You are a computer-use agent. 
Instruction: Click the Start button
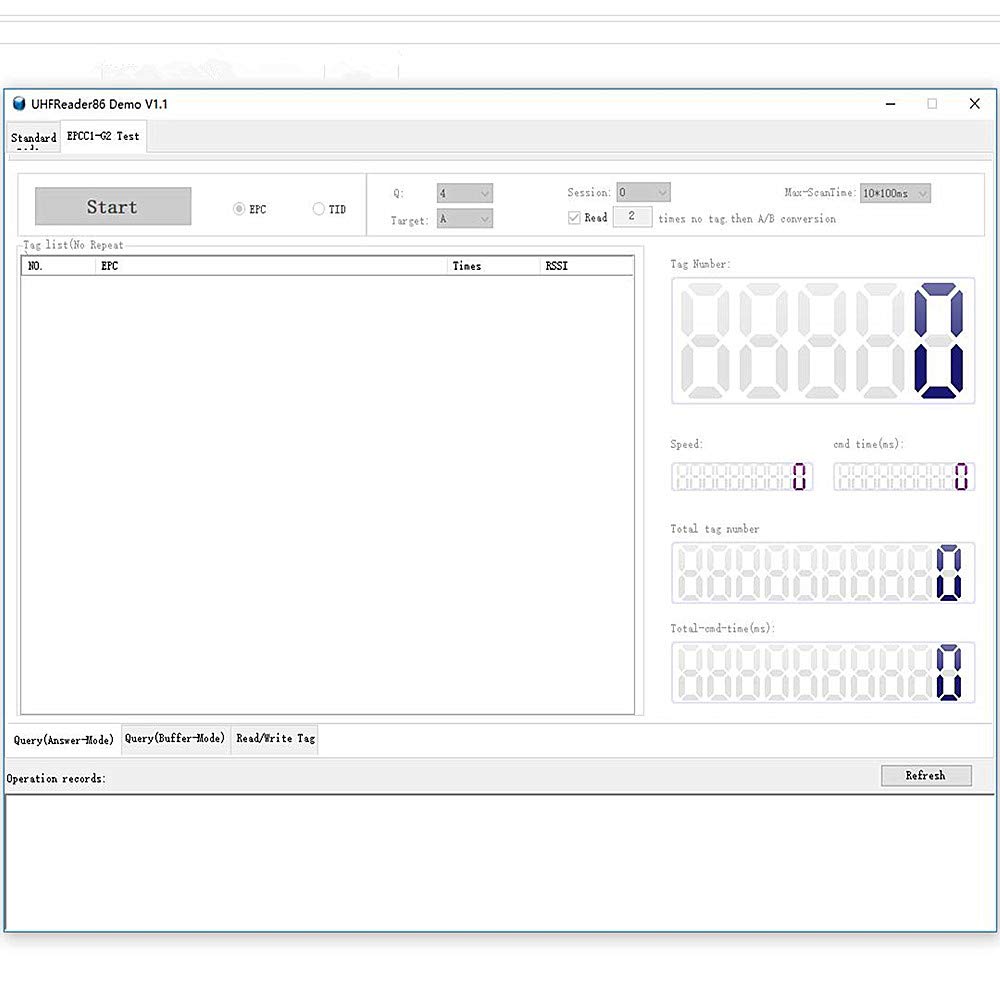(x=113, y=206)
